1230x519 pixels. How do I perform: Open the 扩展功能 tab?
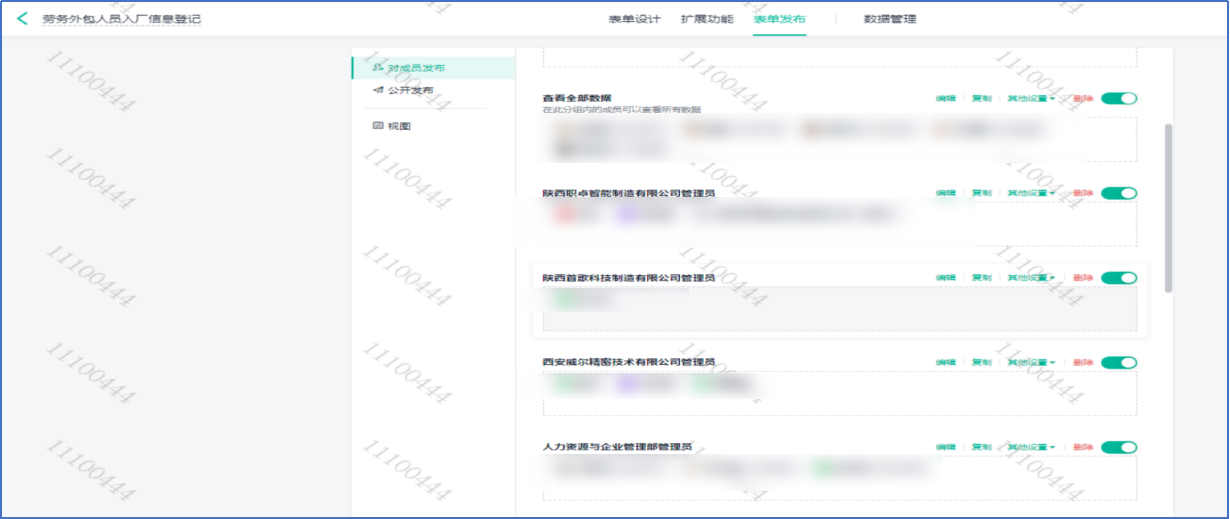707,19
